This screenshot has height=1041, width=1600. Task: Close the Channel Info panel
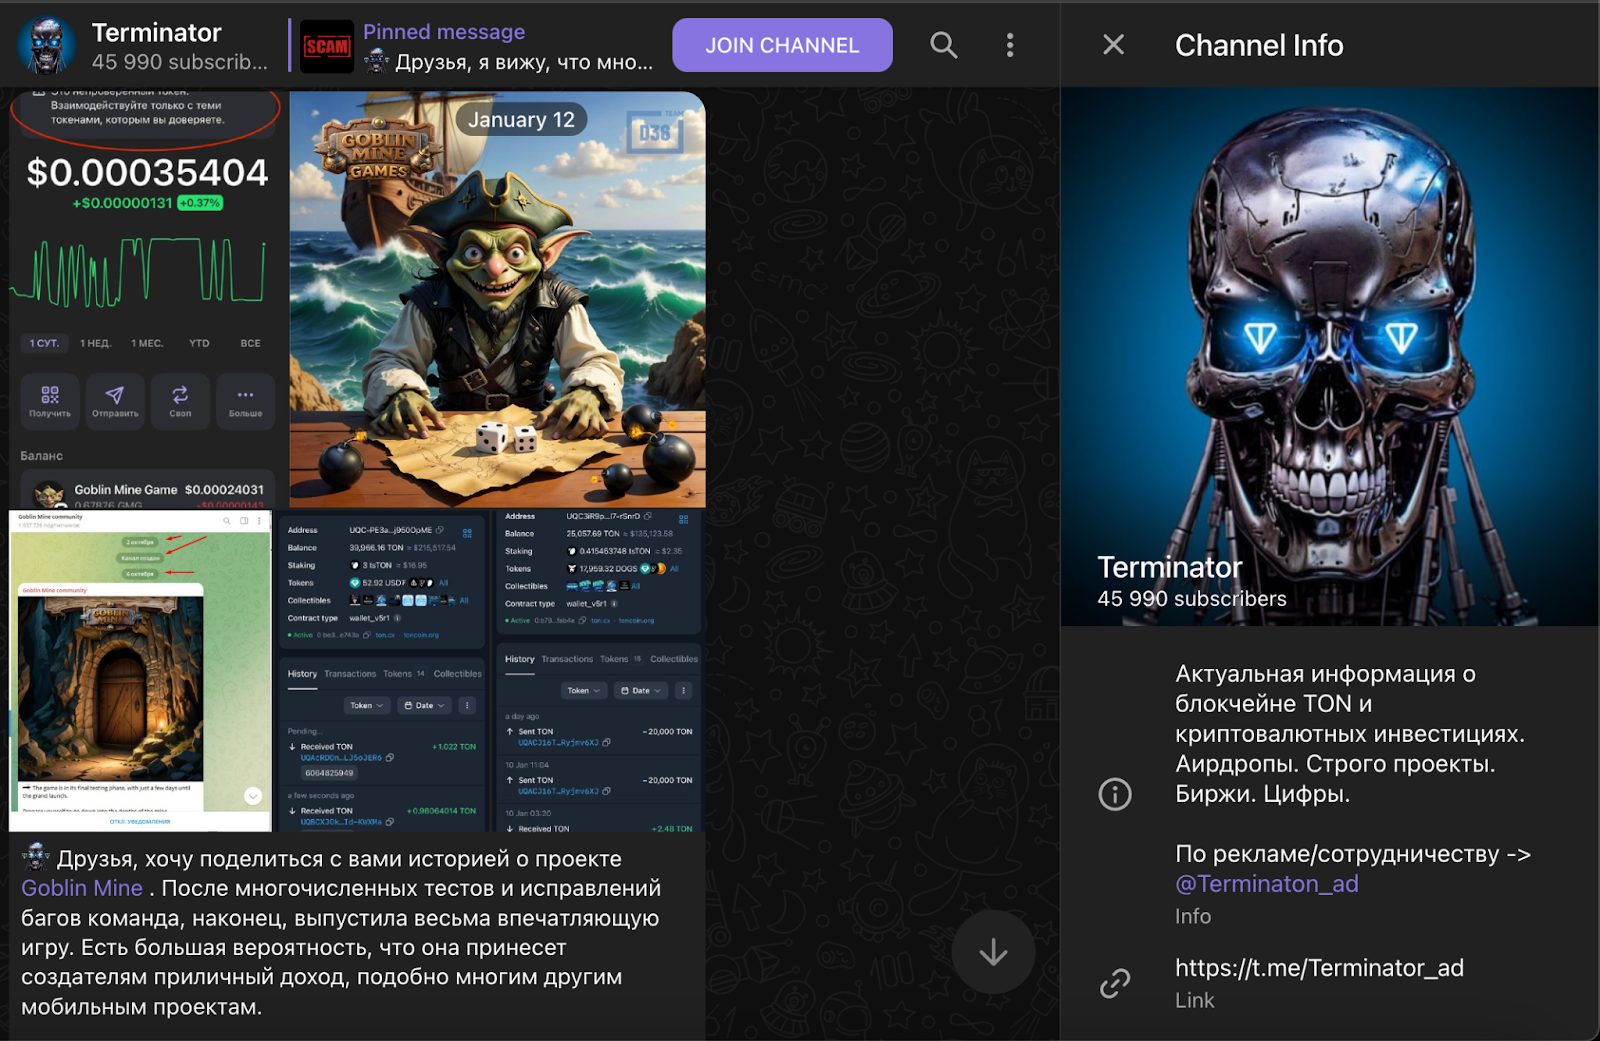(1113, 45)
